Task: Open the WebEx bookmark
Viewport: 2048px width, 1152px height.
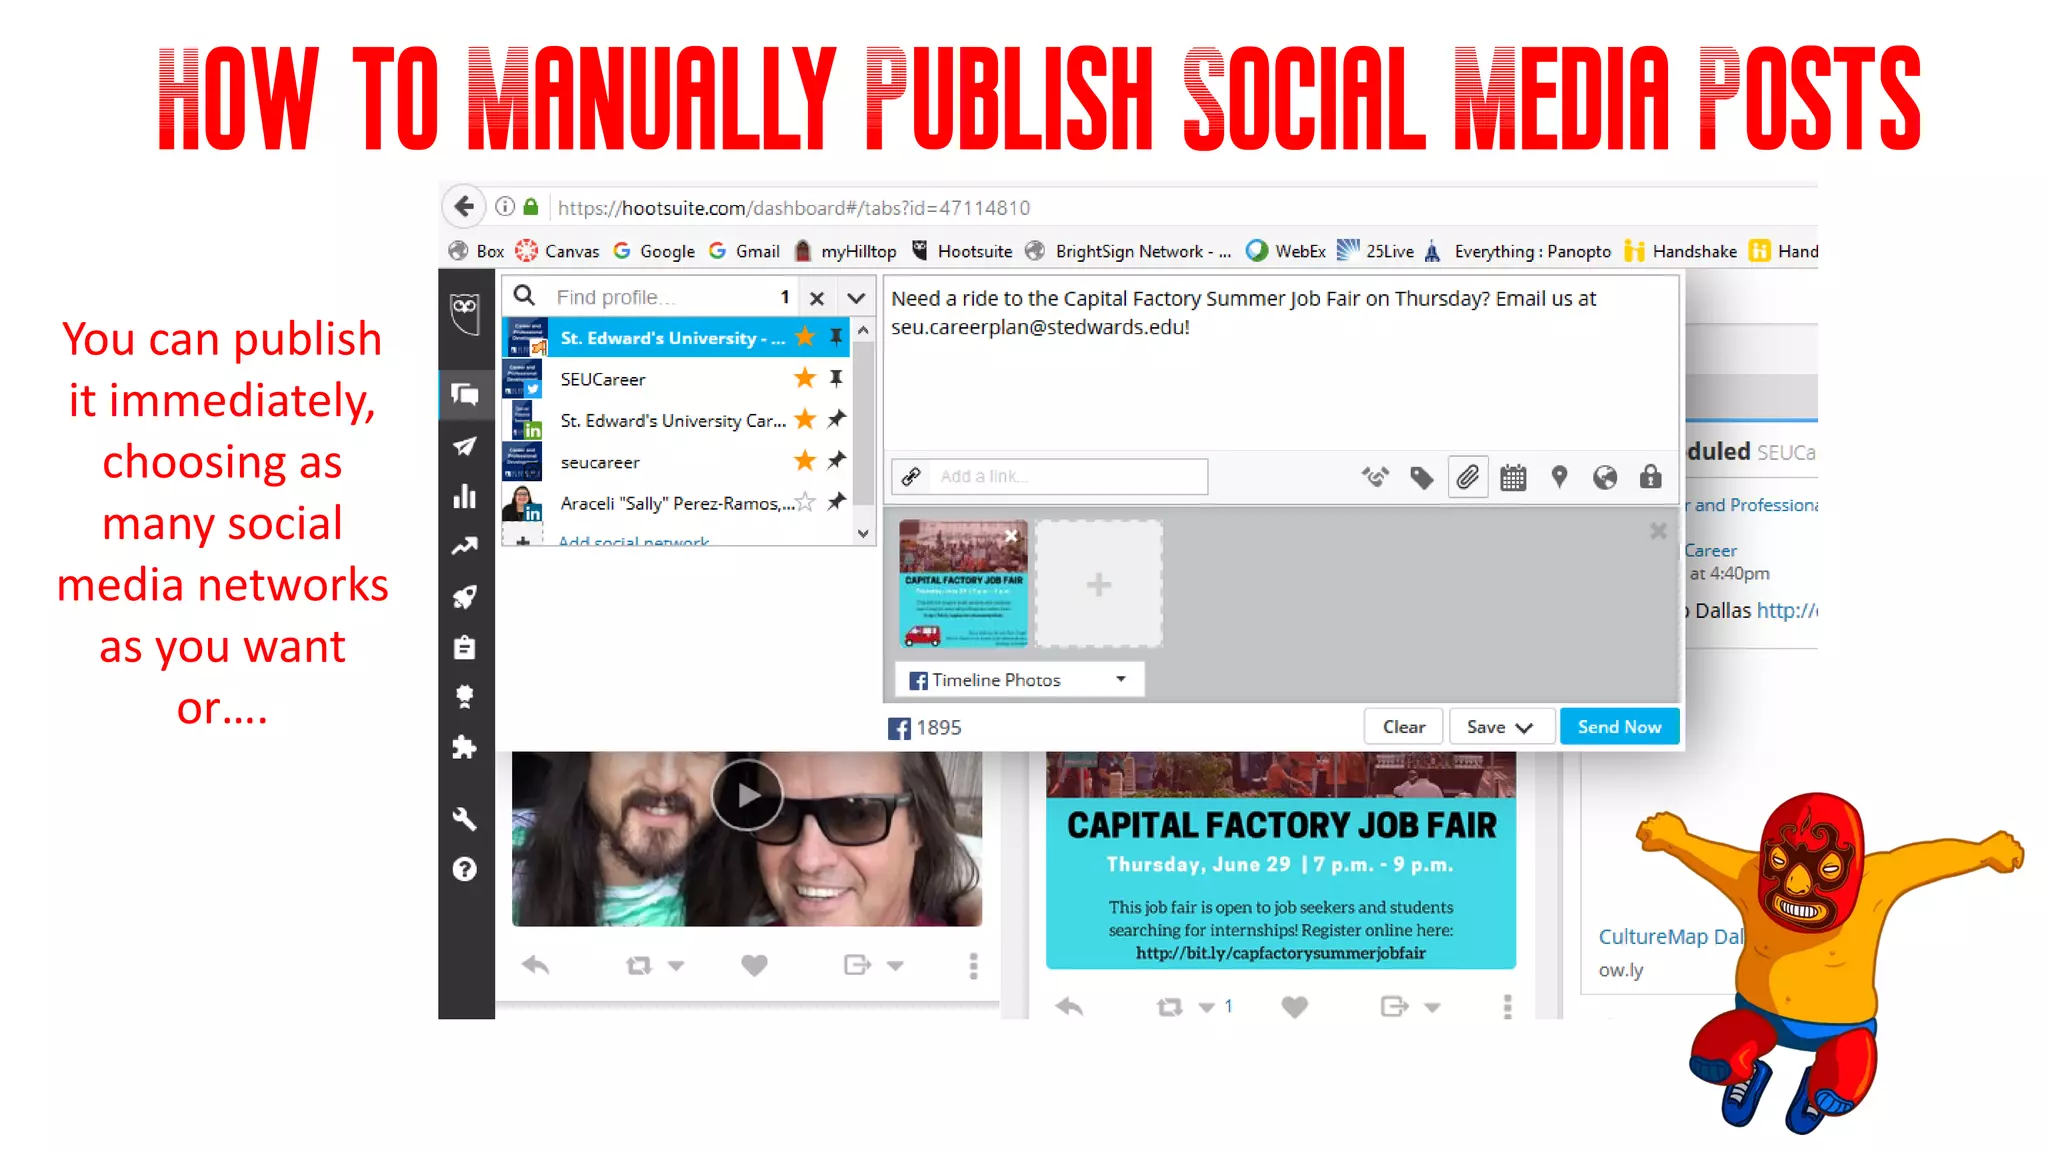Action: pyautogui.click(x=1286, y=251)
